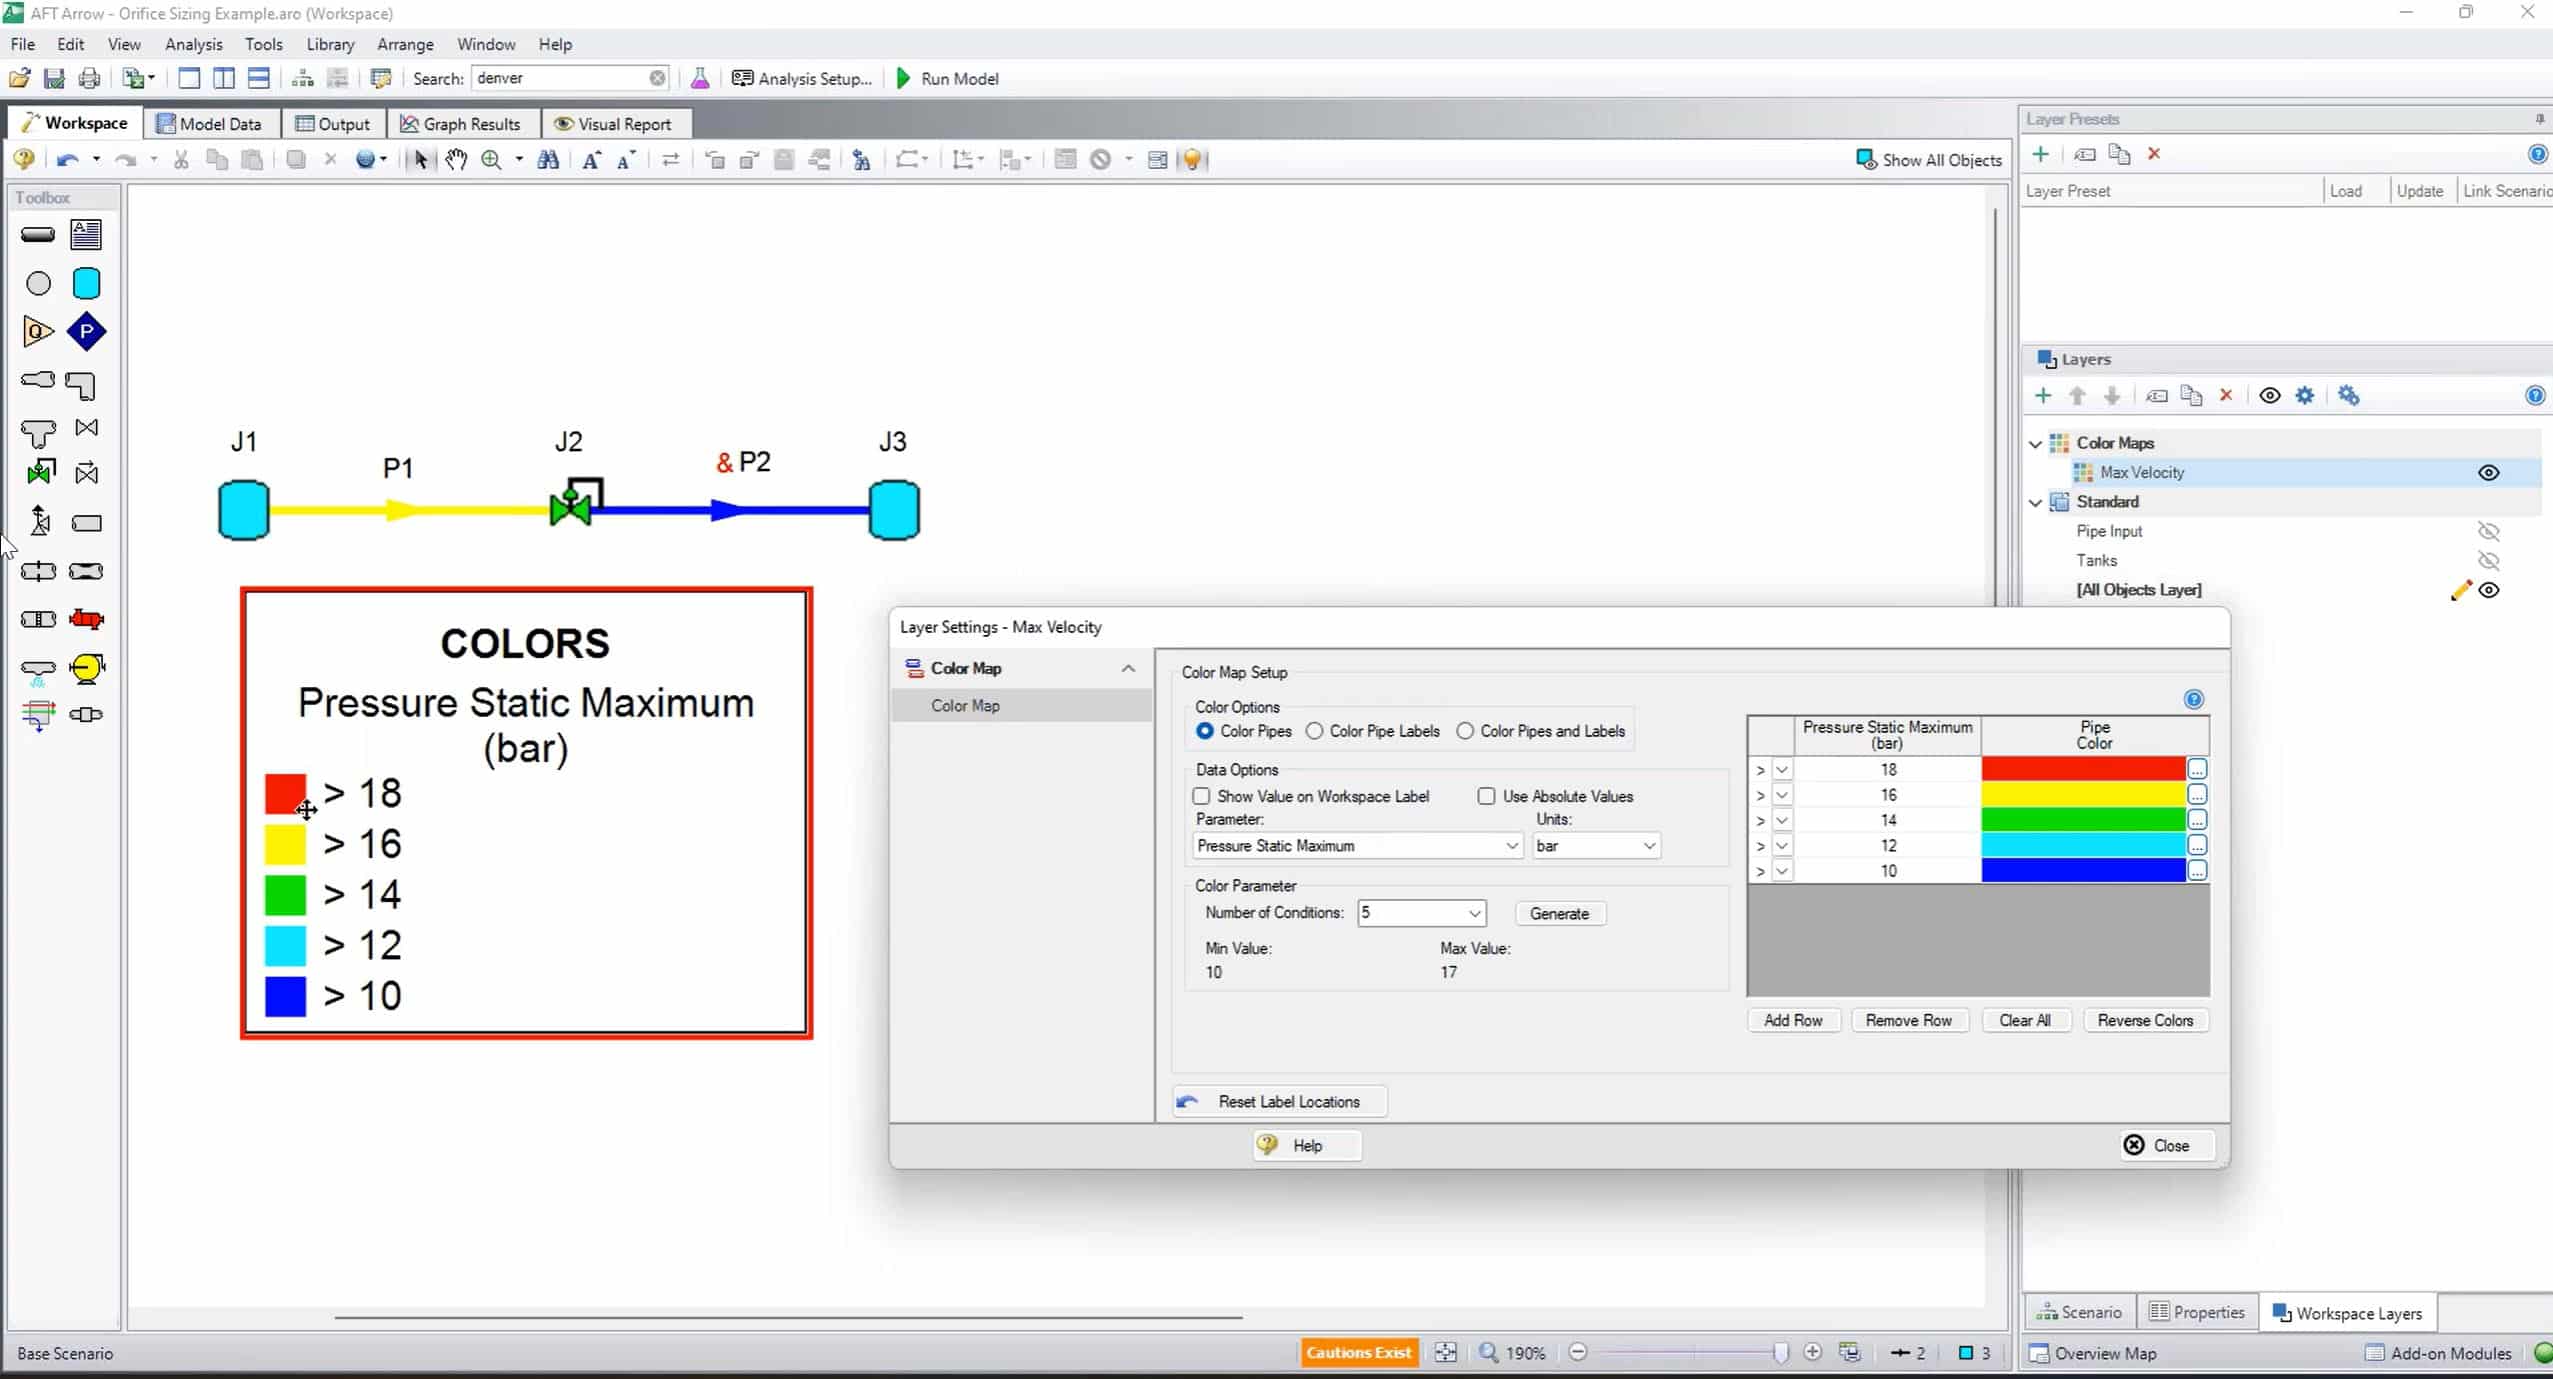Check Use Absolute Values option
Image resolution: width=2553 pixels, height=1379 pixels.
tap(1487, 796)
